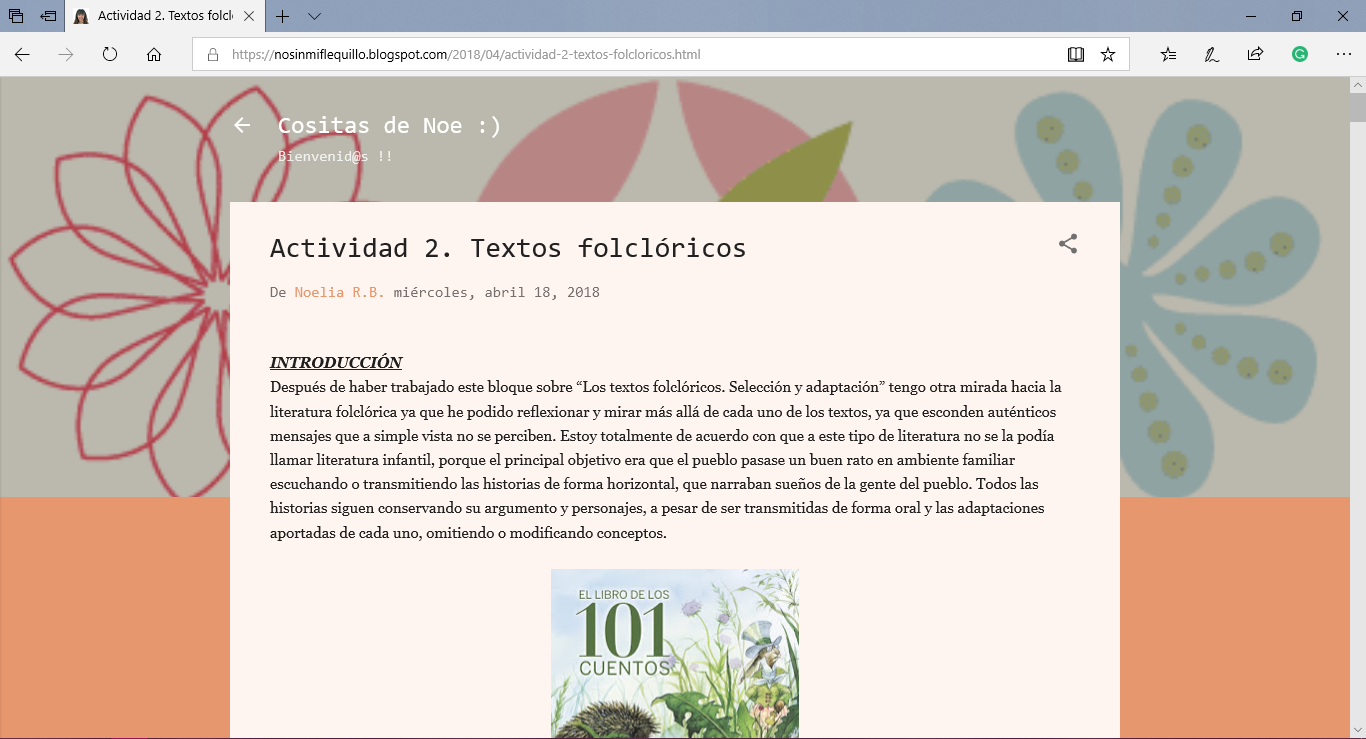The width and height of the screenshot is (1366, 739).
Task: Open author link Noelia R.B.
Action: pos(339,292)
